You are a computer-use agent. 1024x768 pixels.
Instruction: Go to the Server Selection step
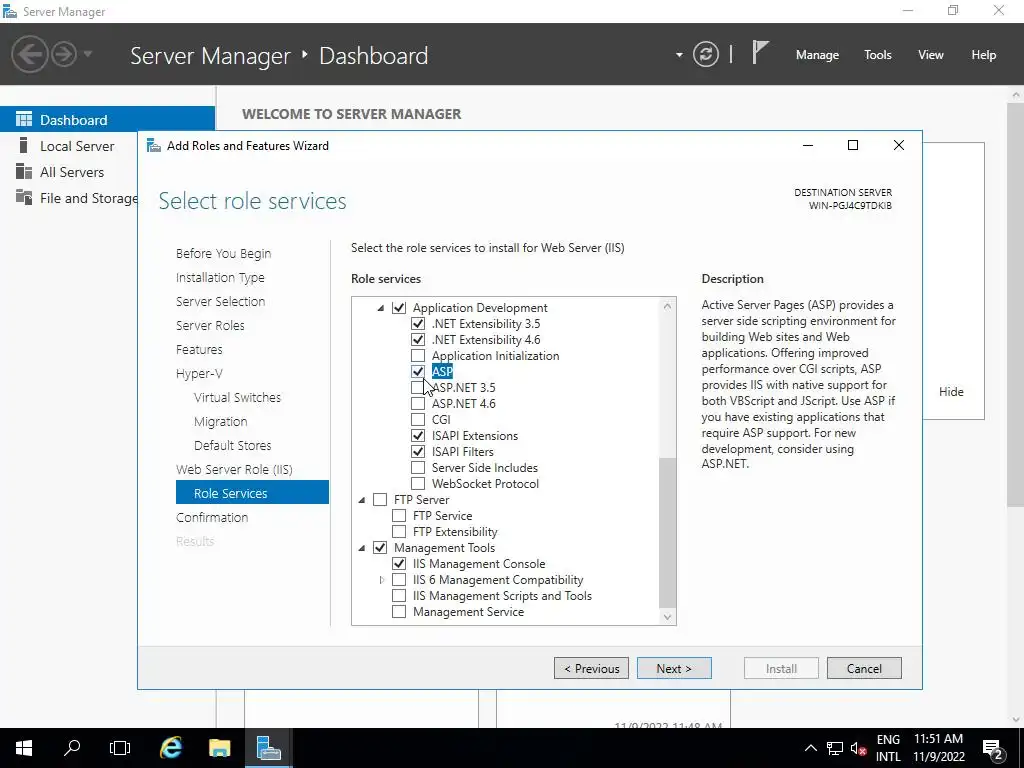[220, 302]
